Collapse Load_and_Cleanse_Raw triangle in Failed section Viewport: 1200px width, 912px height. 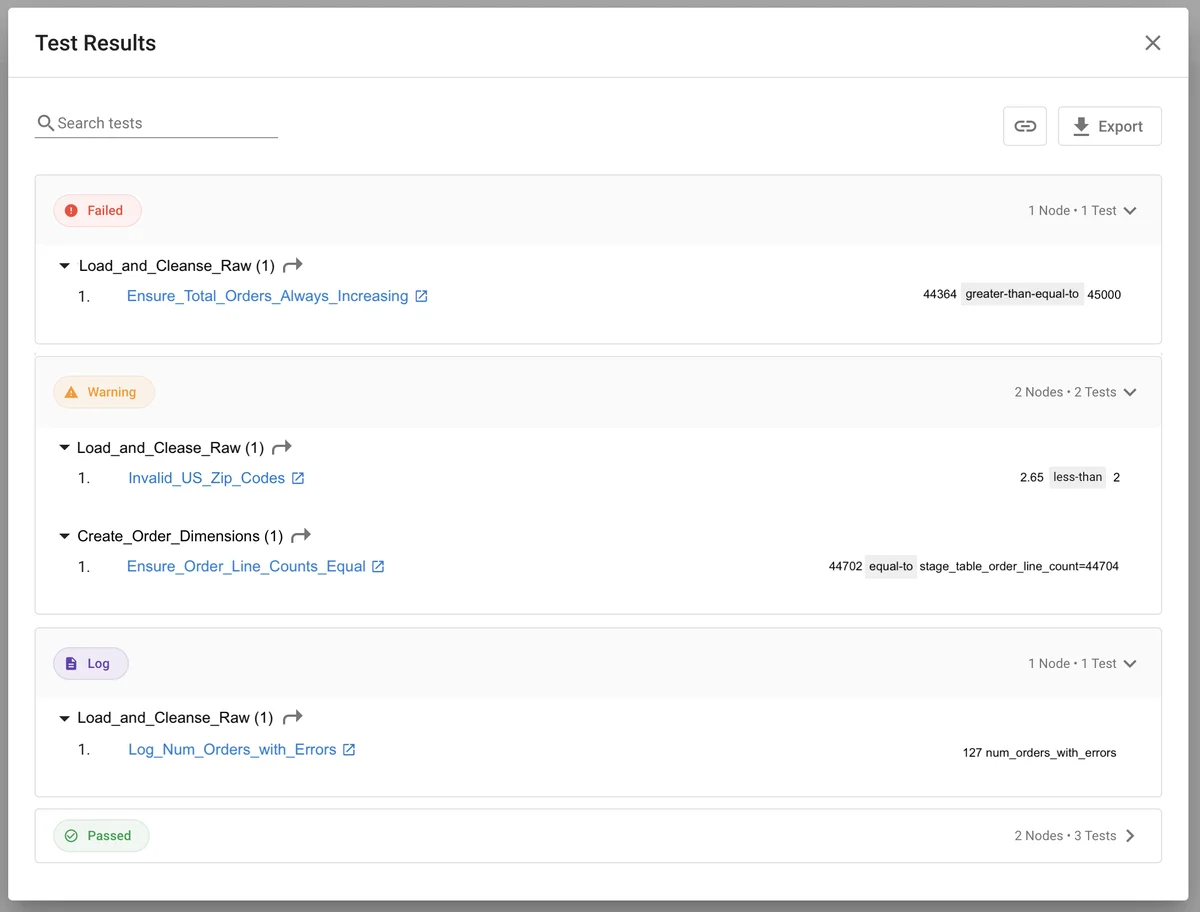(64, 267)
